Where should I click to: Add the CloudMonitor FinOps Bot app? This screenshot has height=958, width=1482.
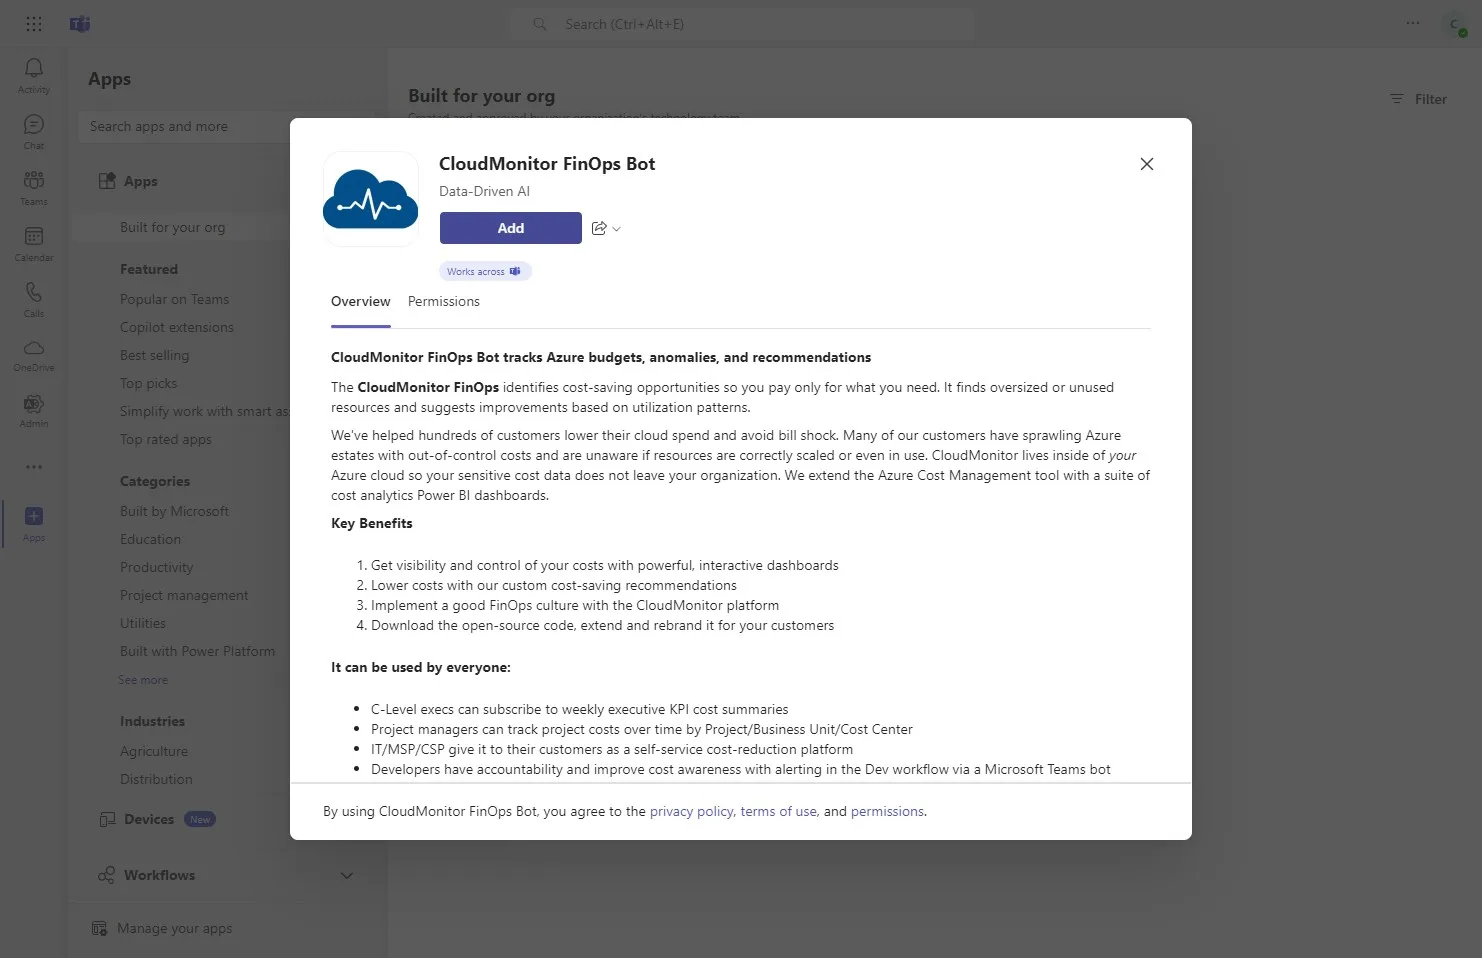pyautogui.click(x=511, y=228)
